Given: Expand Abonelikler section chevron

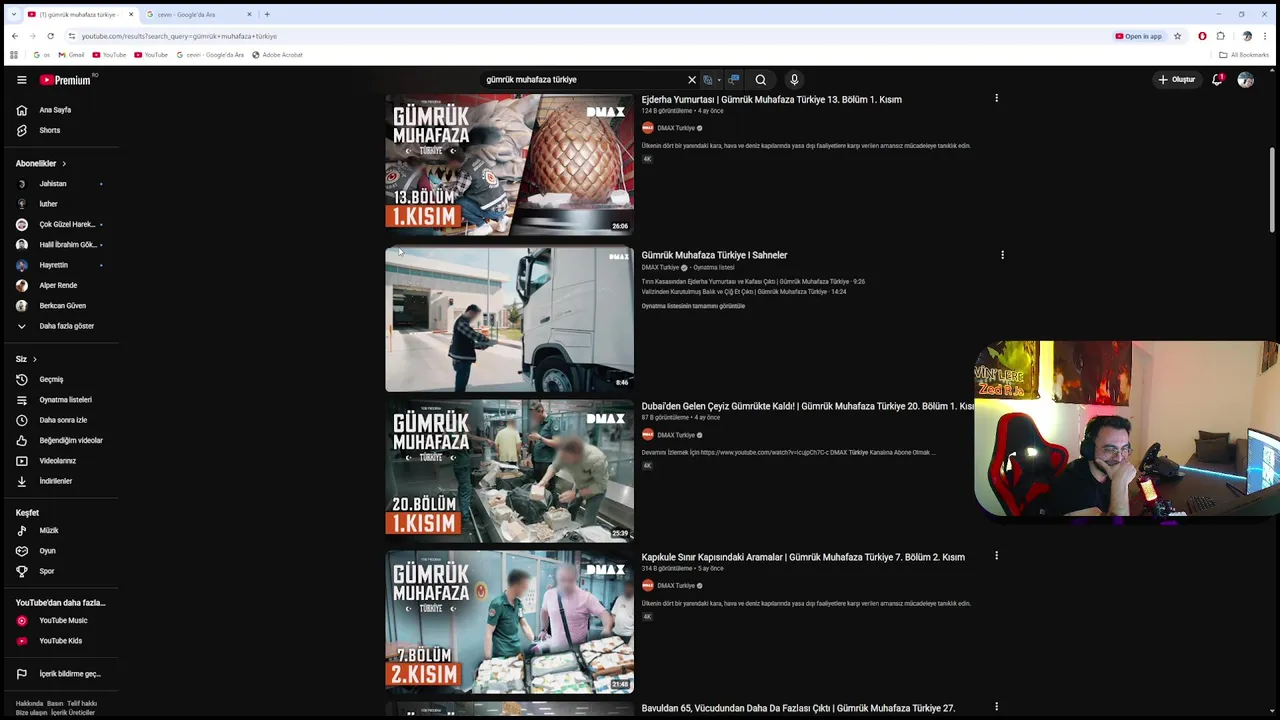Looking at the screenshot, I should 64,163.
